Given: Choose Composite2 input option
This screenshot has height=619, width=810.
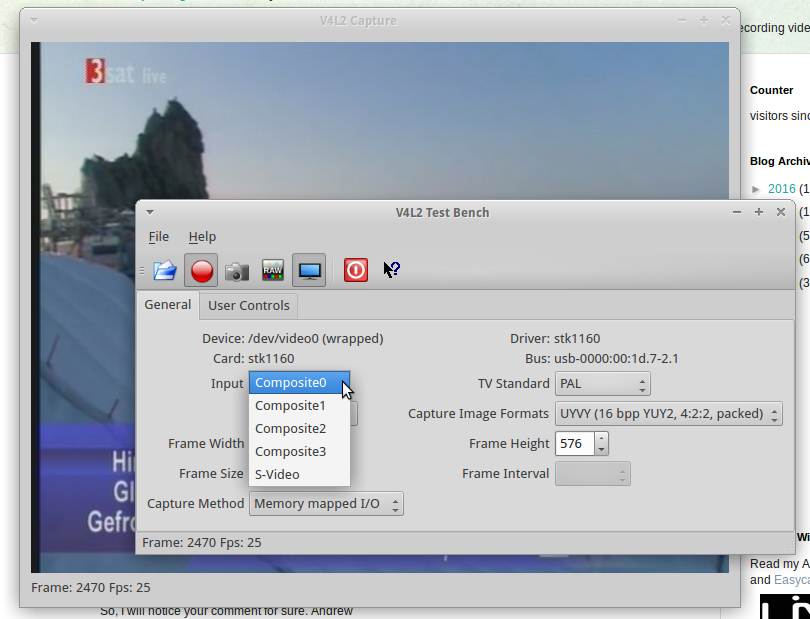Looking at the screenshot, I should pos(299,429).
